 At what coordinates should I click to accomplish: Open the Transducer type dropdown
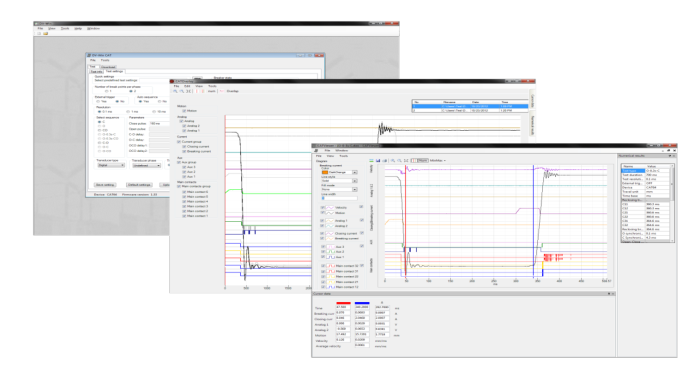pyautogui.click(x=111, y=165)
